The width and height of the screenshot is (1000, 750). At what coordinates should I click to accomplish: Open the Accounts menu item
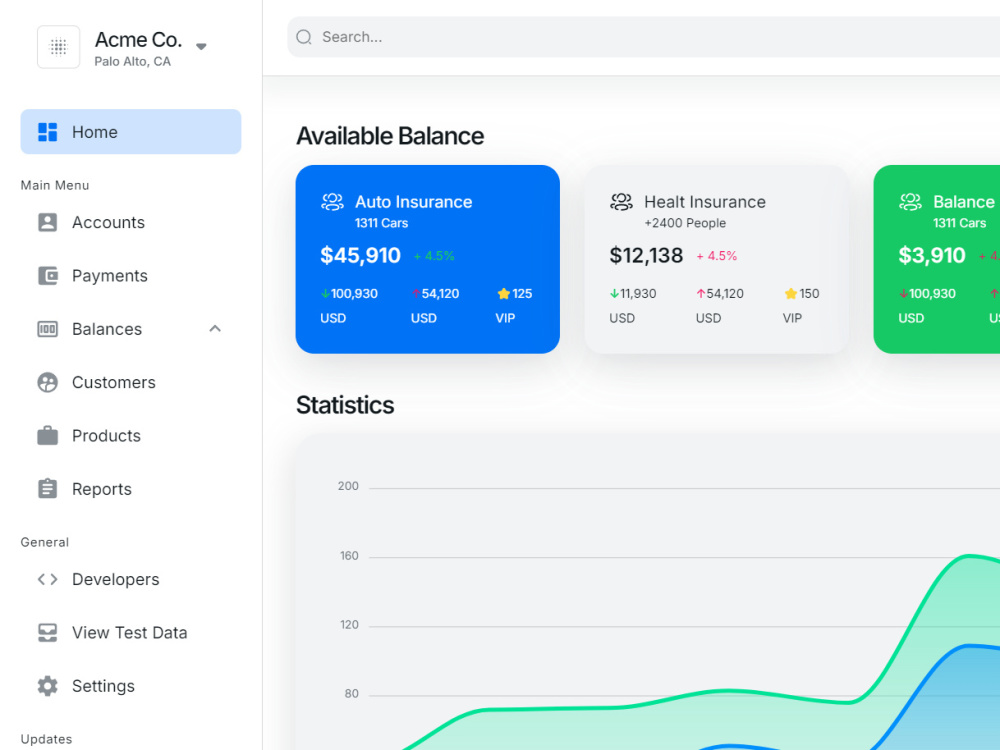[131, 223]
